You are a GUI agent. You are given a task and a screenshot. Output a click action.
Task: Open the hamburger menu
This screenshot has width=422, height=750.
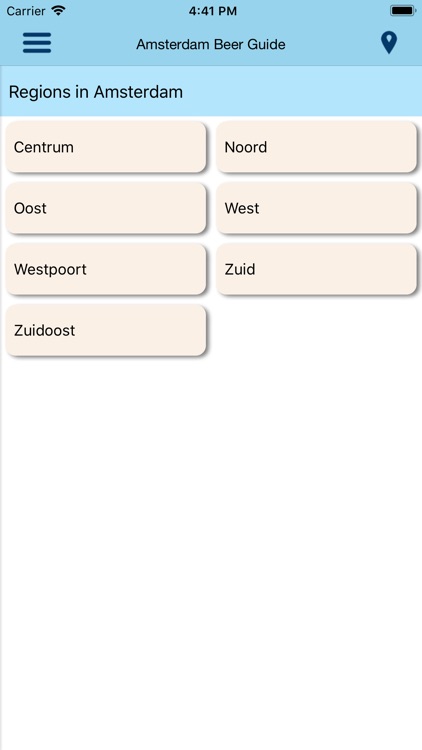[37, 43]
